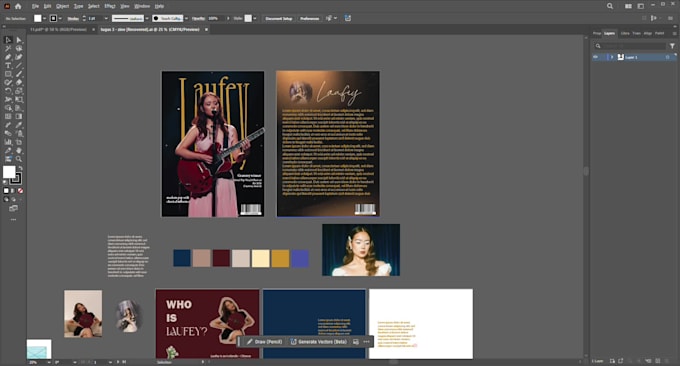Toggle Layers panel filter icon

(x=672, y=46)
